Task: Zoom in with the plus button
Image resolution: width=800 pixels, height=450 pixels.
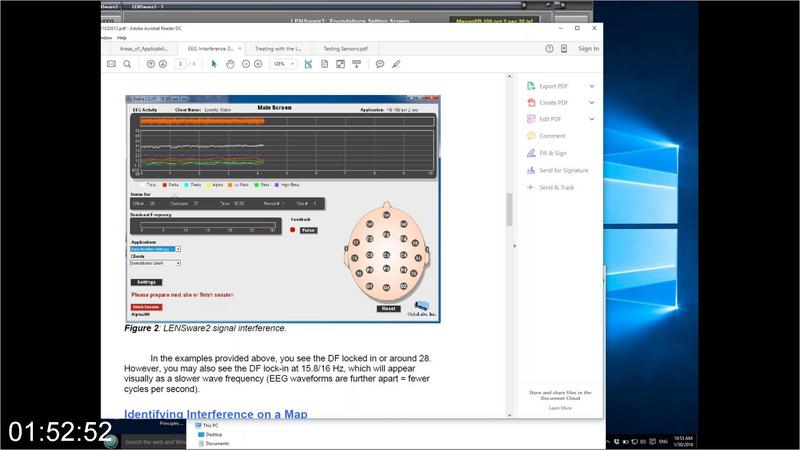Action: pos(258,64)
